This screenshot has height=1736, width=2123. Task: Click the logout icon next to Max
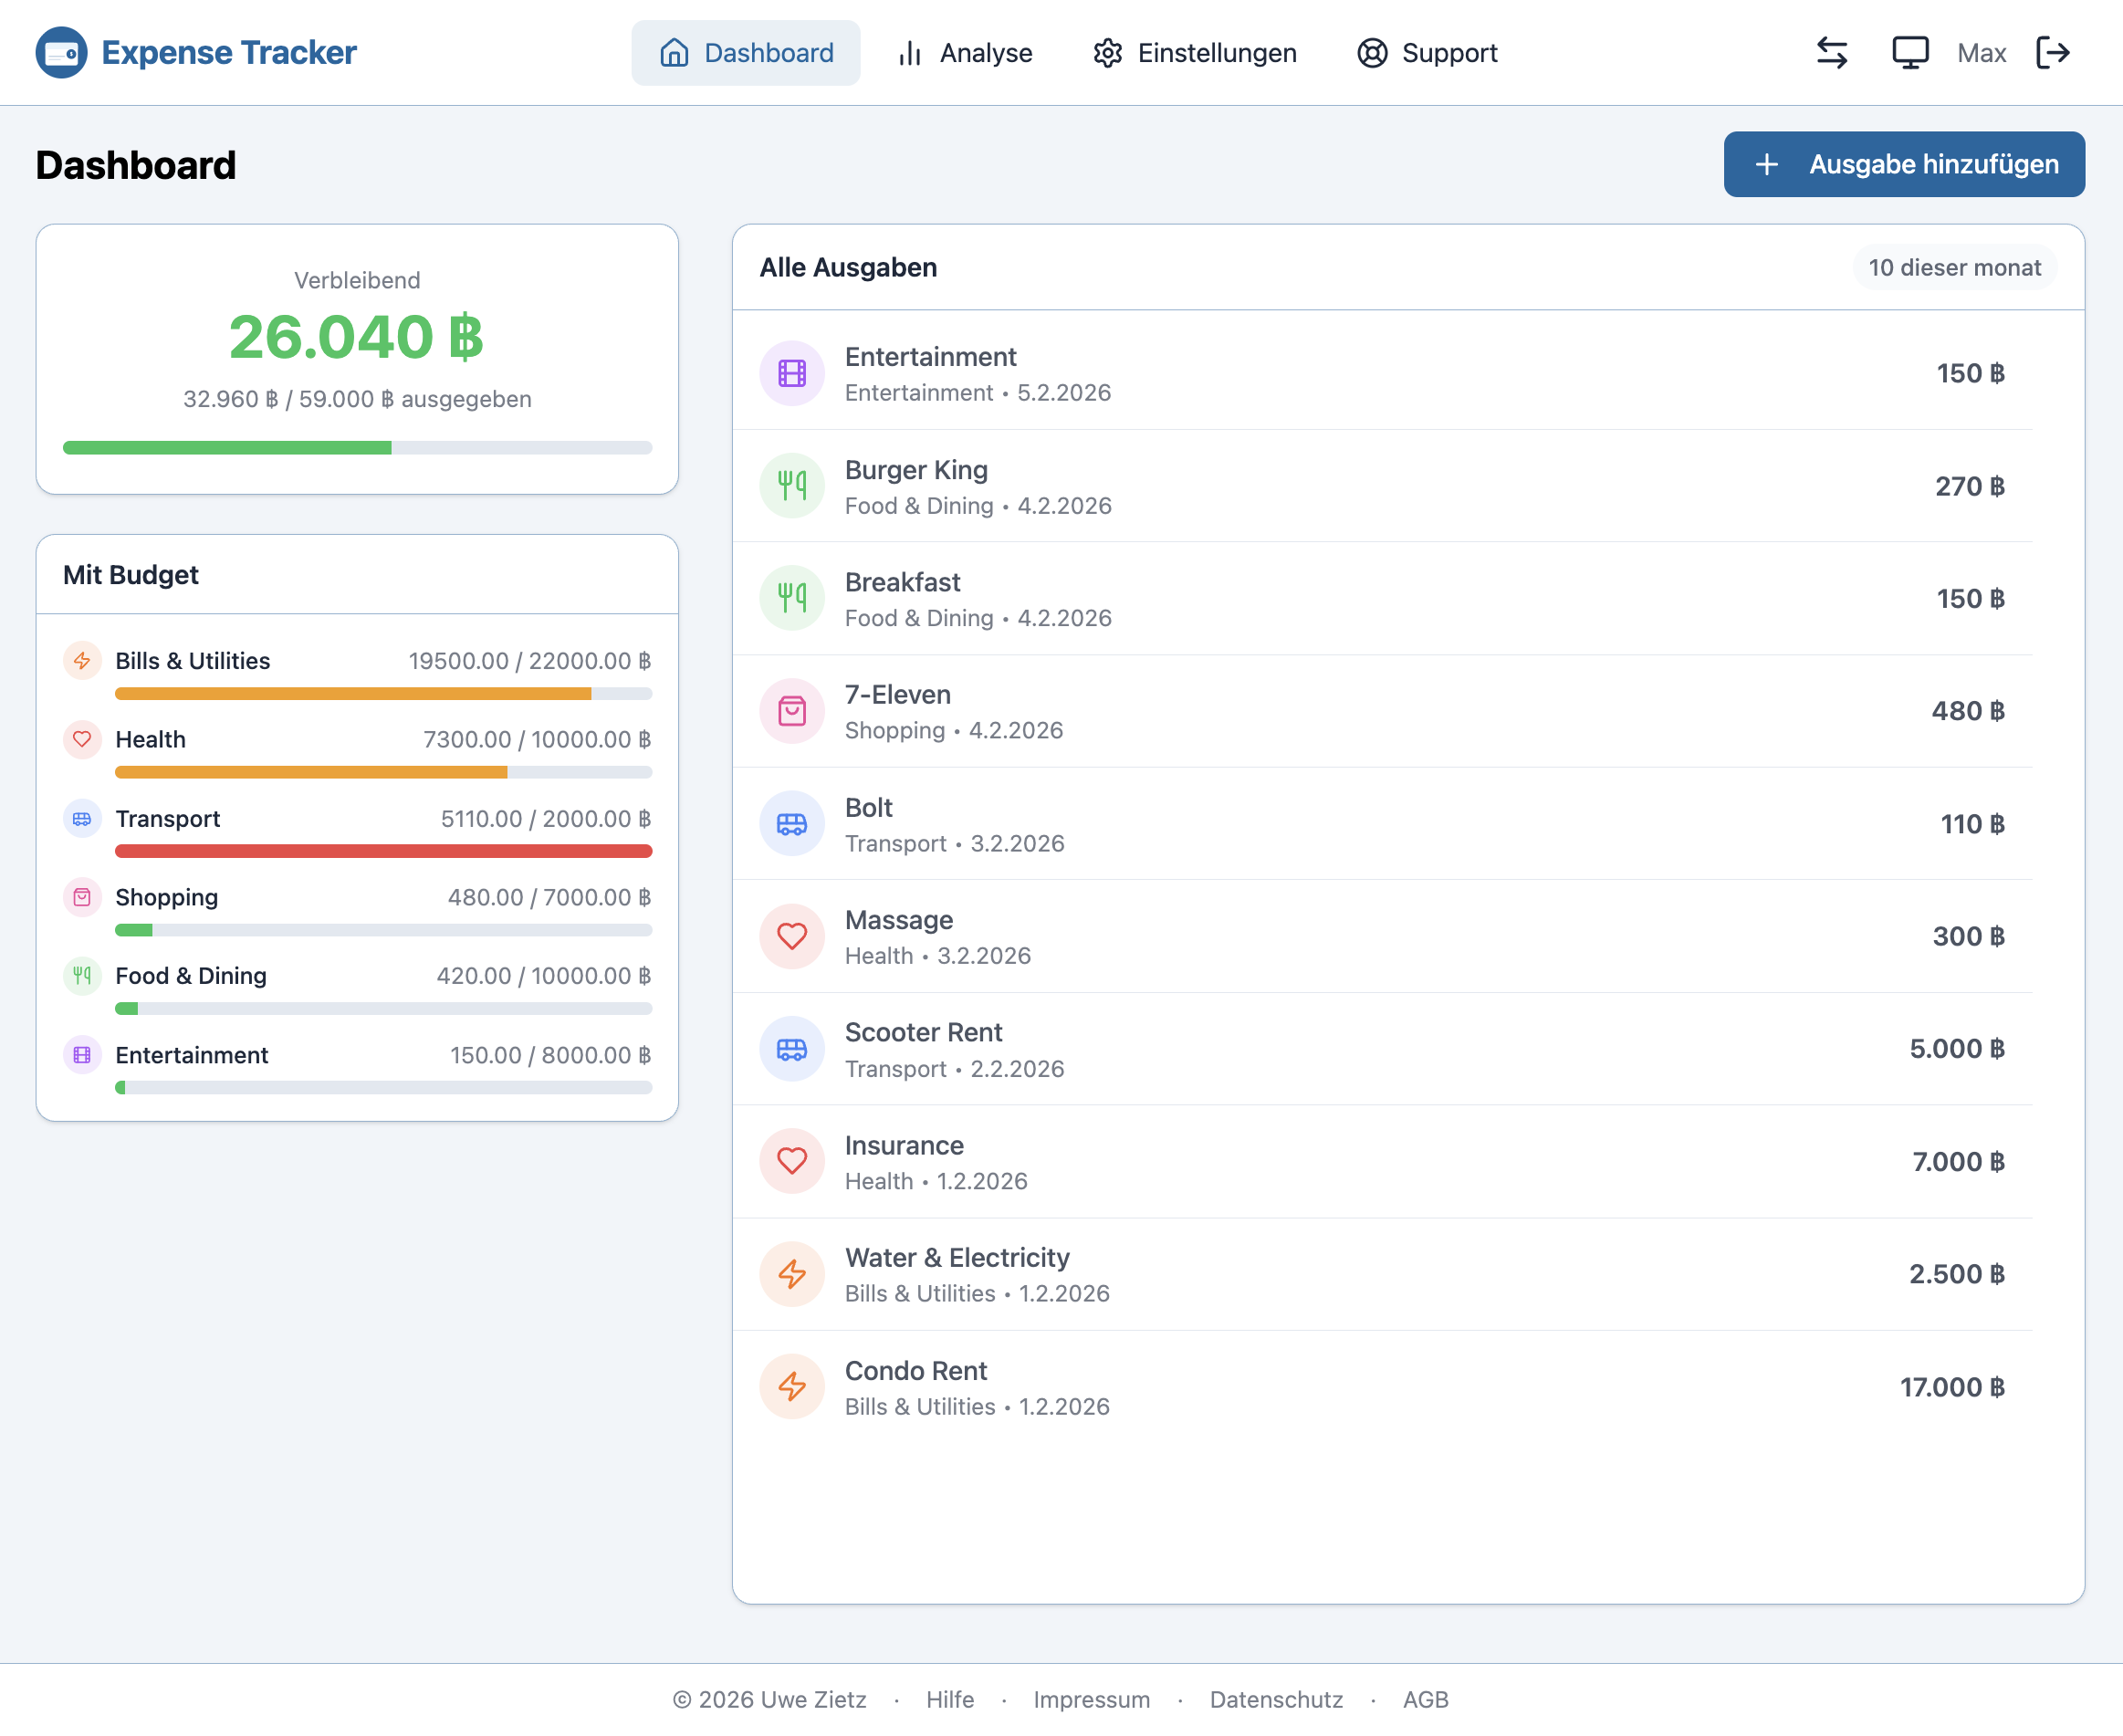pos(2052,52)
